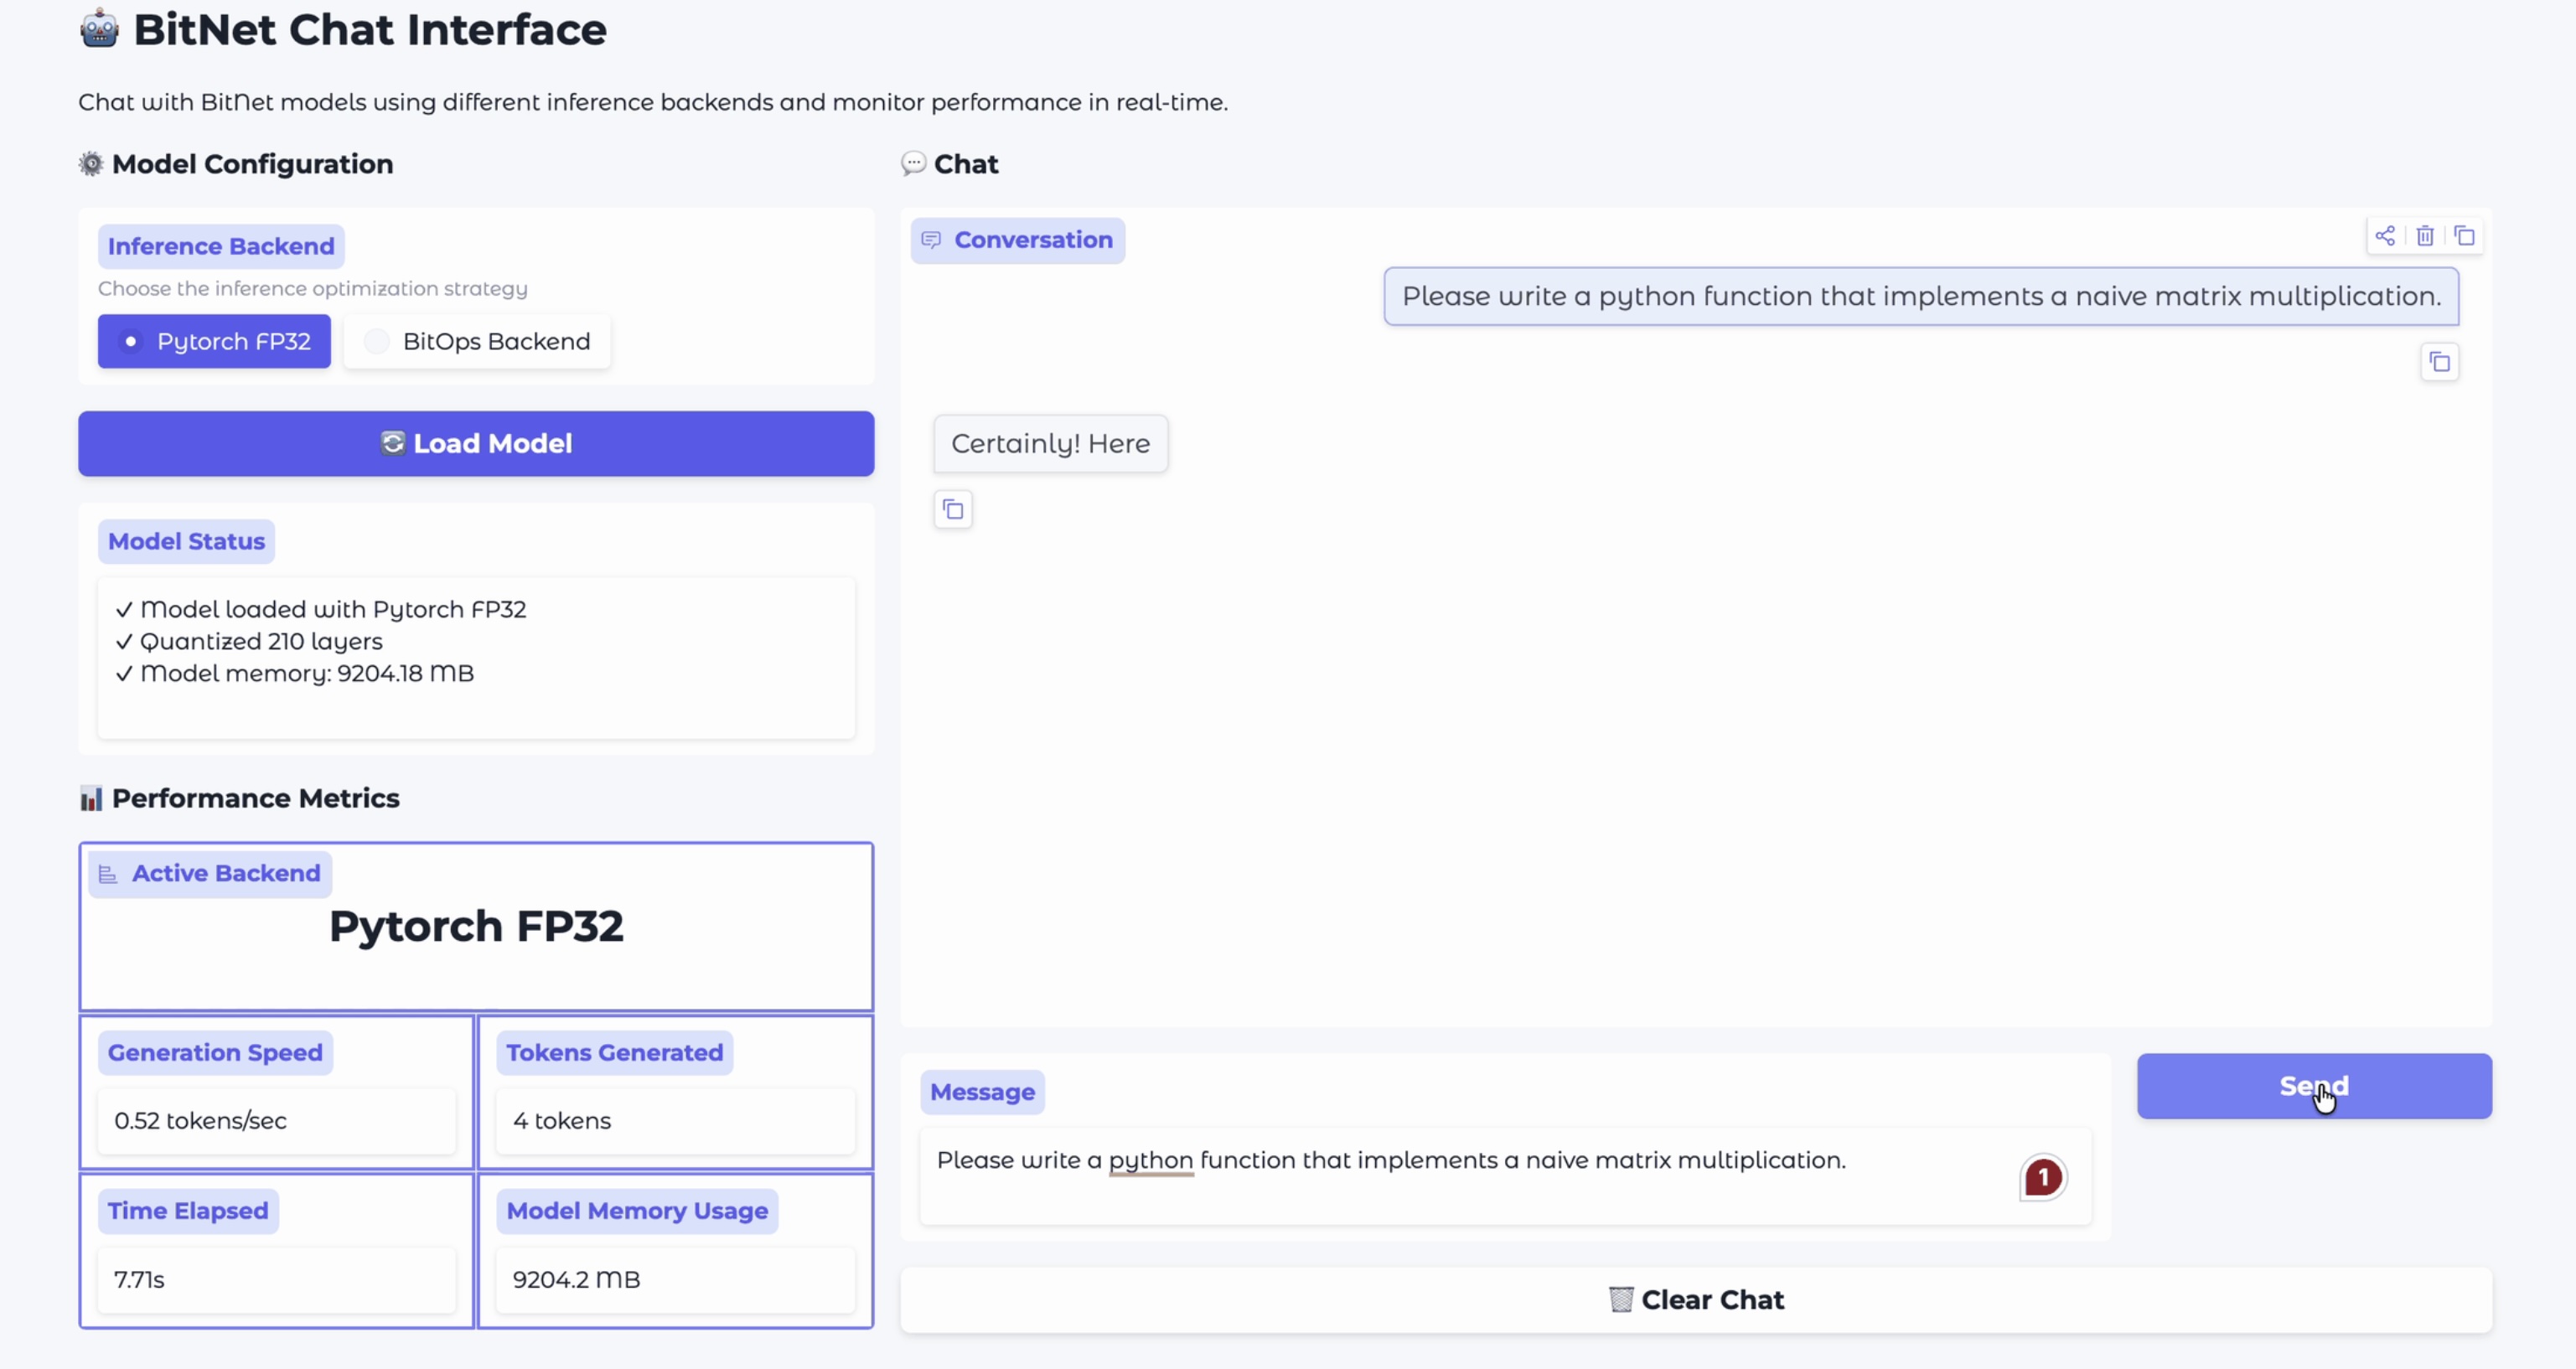The height and width of the screenshot is (1369, 2576).
Task: Click the Model Status badge
Action: click(x=186, y=541)
